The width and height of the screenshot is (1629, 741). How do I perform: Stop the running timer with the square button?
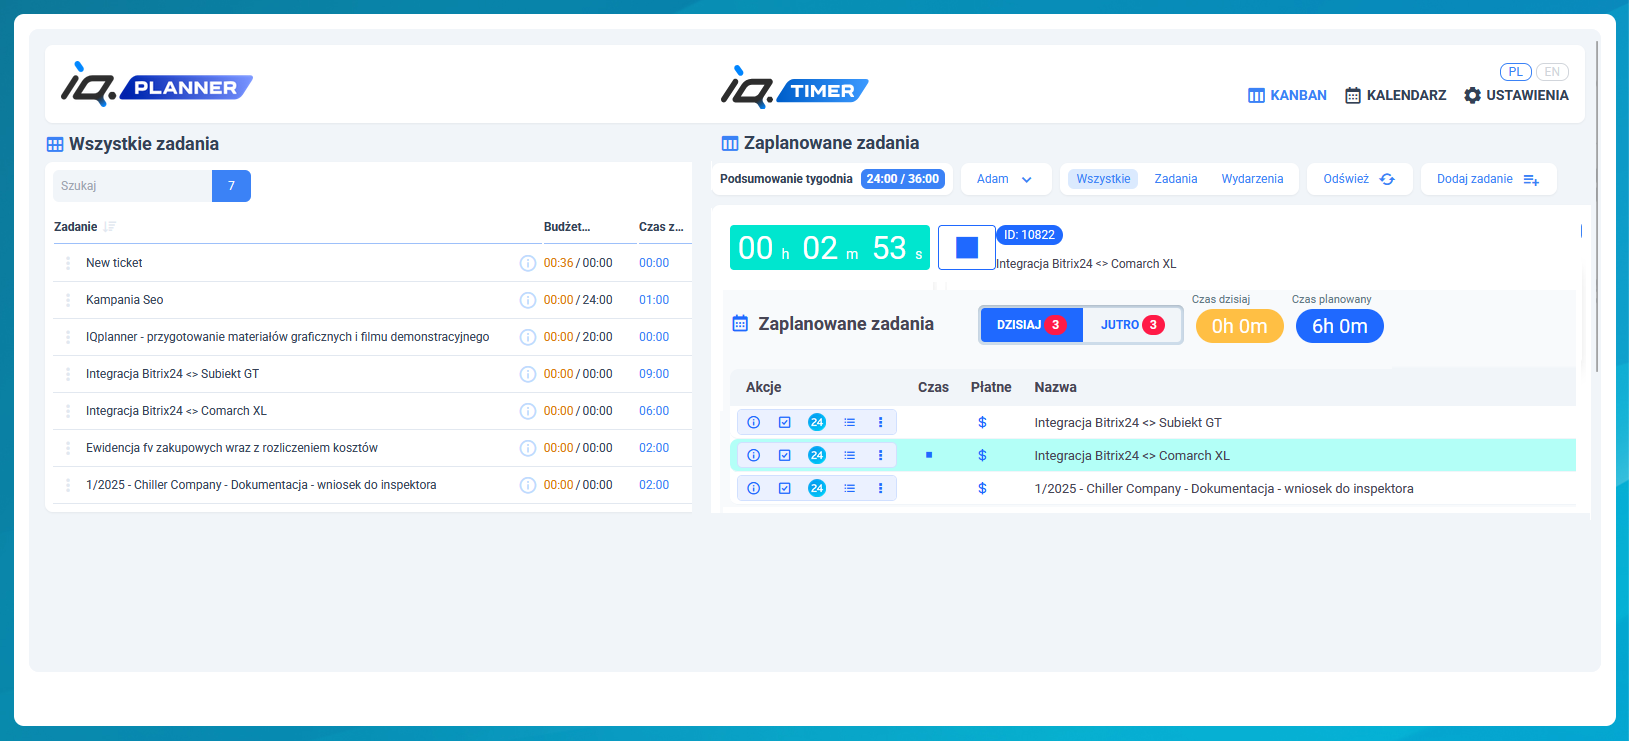coord(966,248)
